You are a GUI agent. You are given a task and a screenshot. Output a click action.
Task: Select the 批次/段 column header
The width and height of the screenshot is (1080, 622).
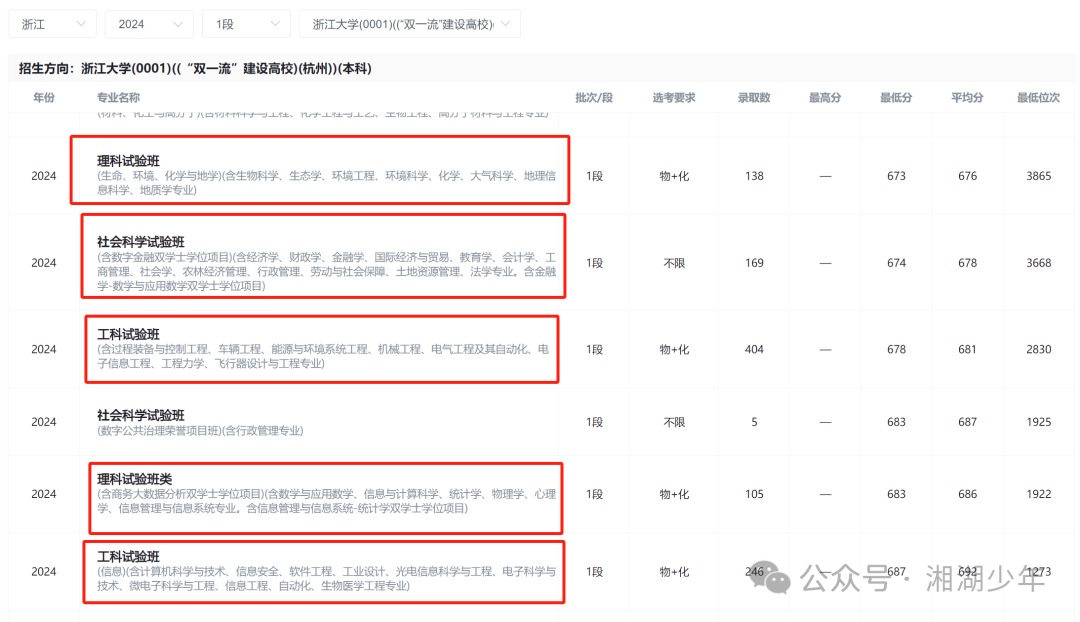[x=594, y=98]
